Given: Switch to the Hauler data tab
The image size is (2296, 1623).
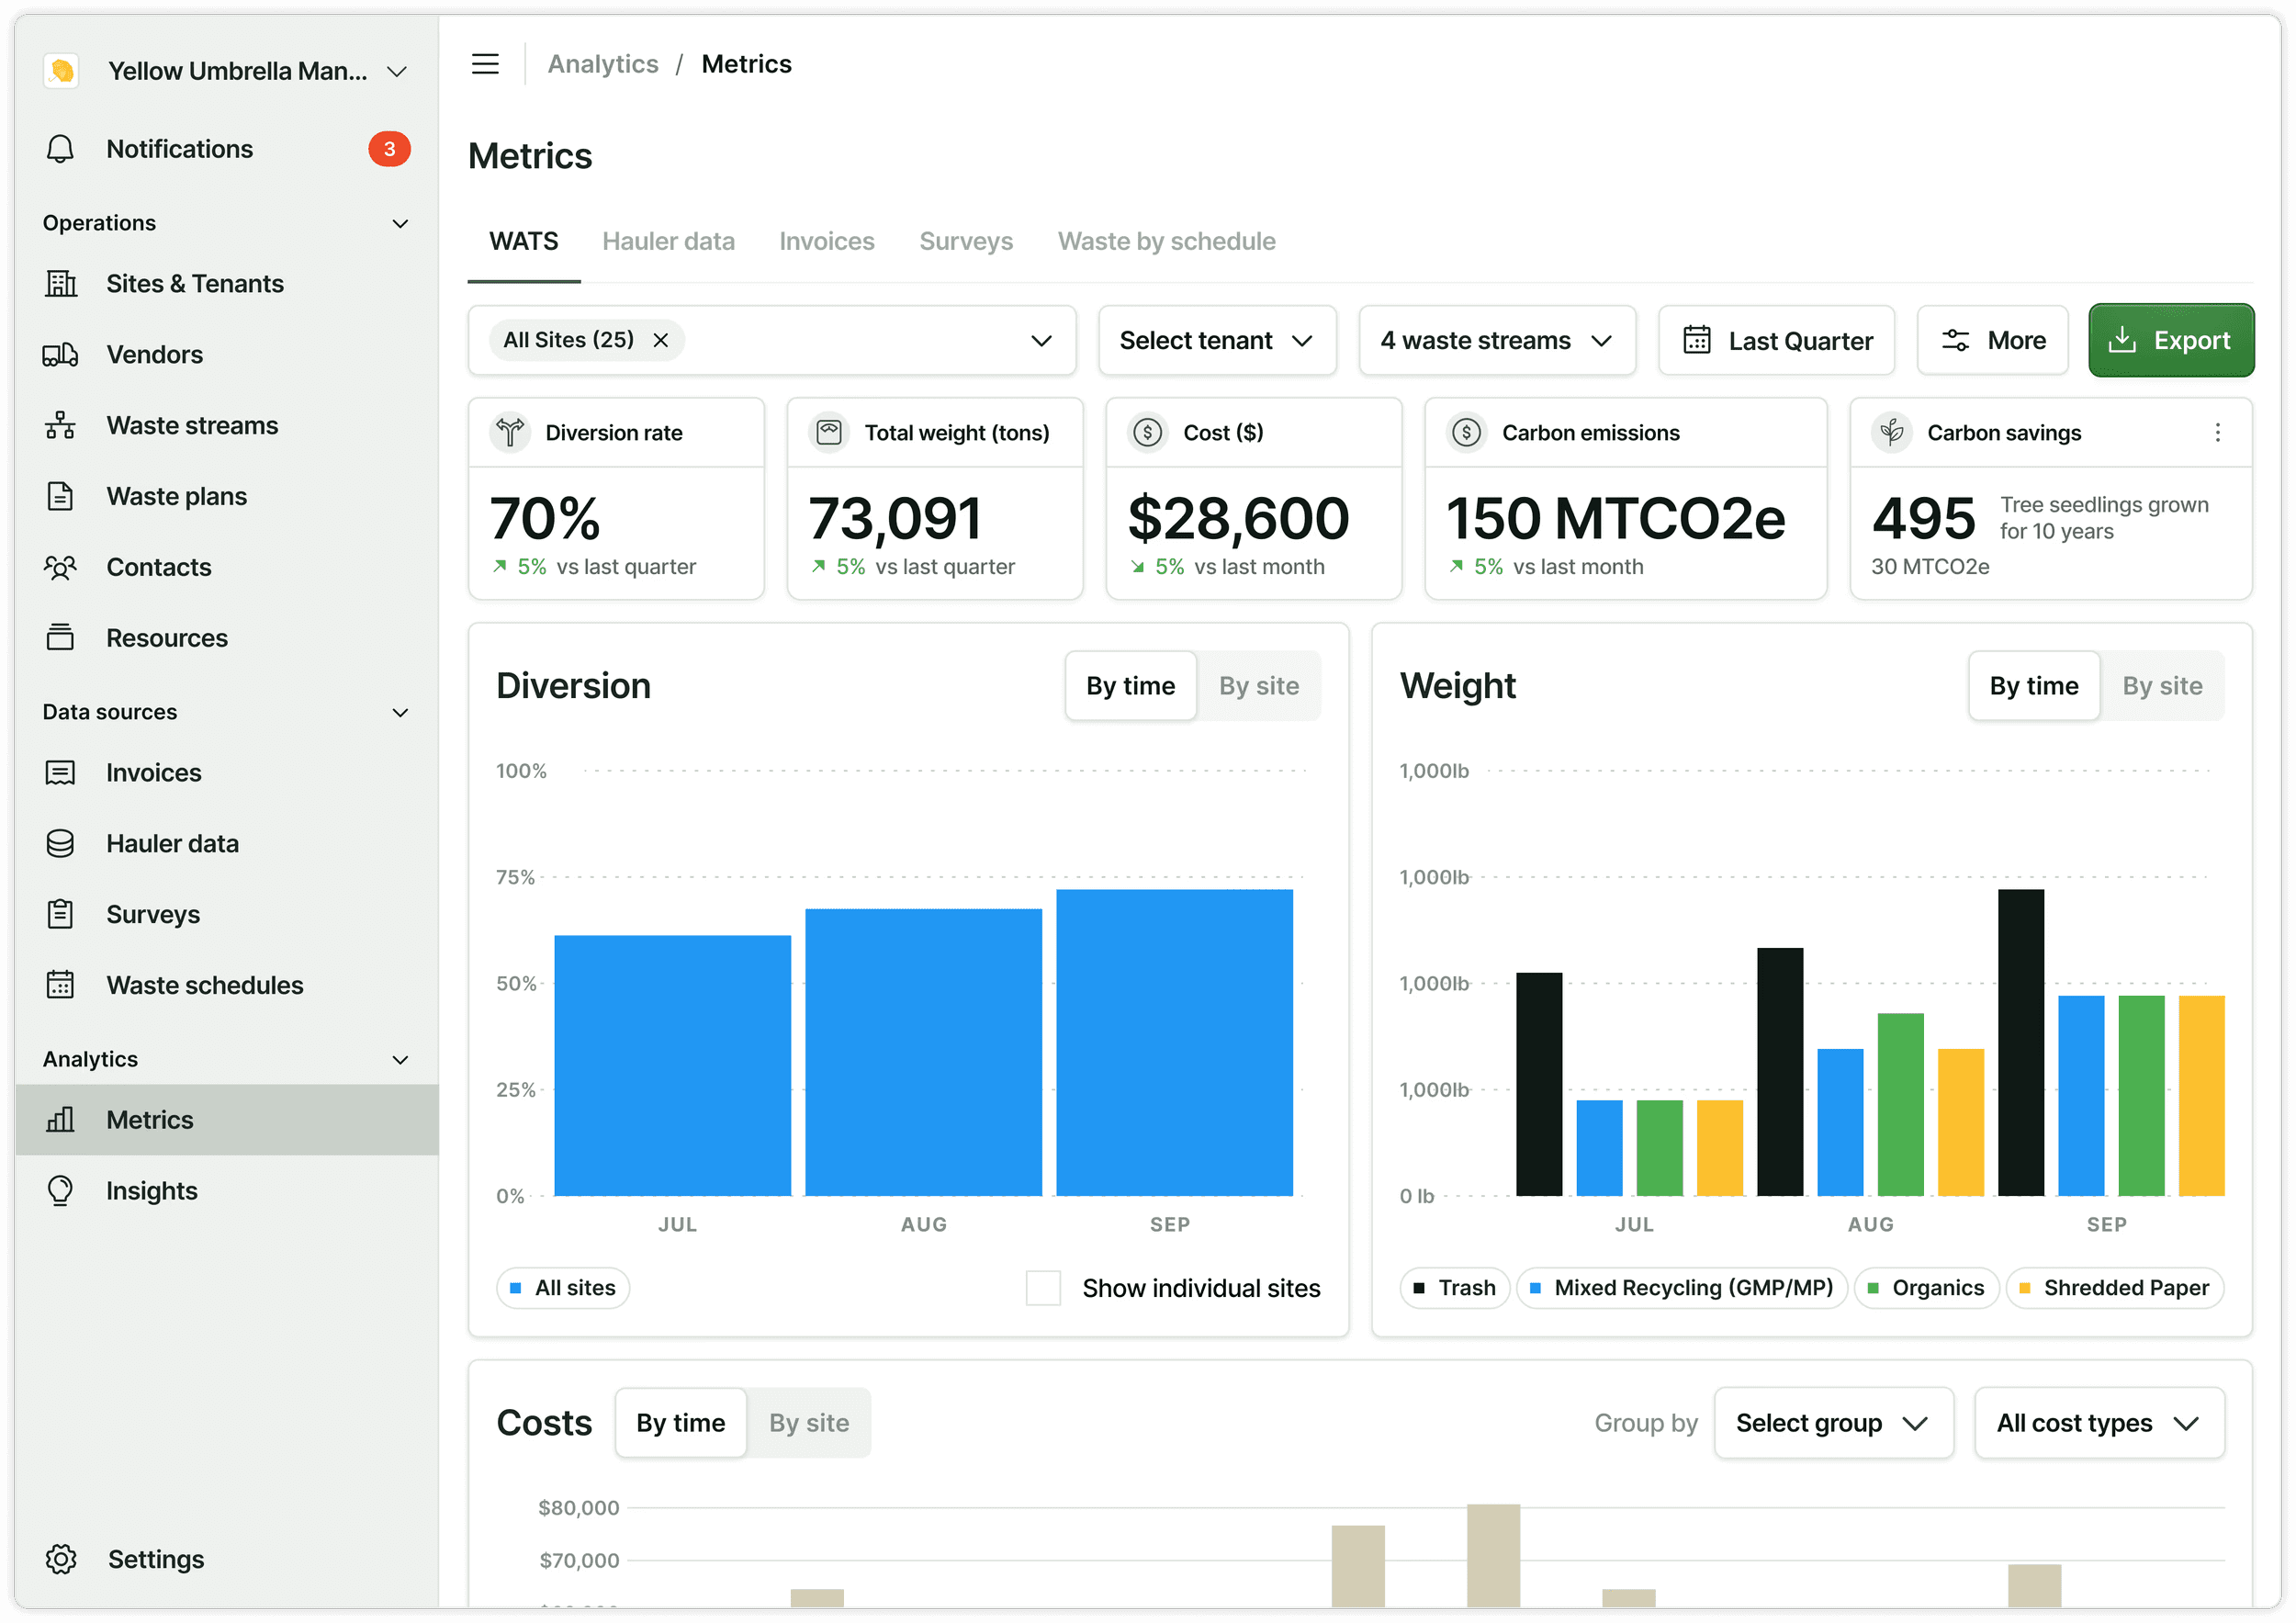Looking at the screenshot, I should 668,242.
